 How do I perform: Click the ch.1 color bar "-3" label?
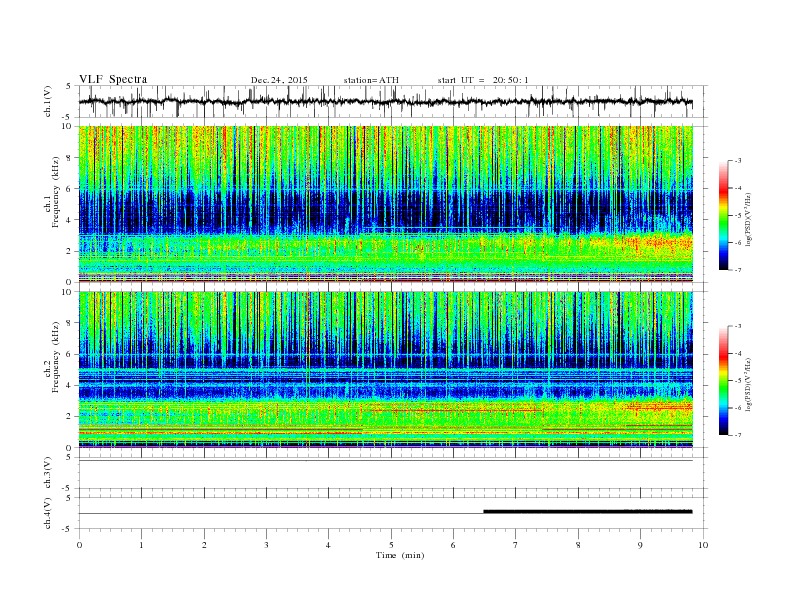(x=738, y=161)
